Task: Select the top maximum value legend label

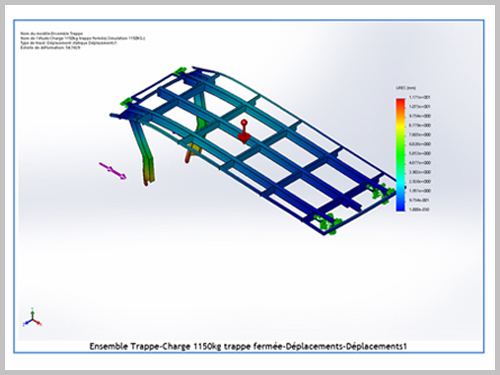Action: tap(420, 97)
